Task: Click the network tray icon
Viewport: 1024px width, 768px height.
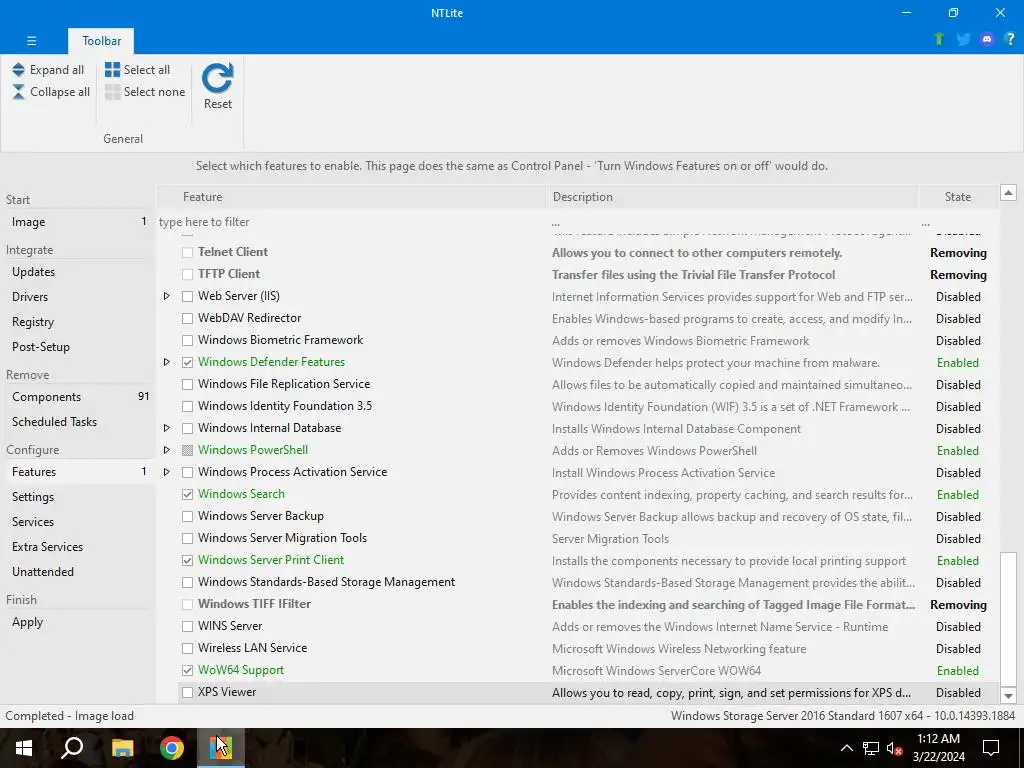Action: pos(871,748)
